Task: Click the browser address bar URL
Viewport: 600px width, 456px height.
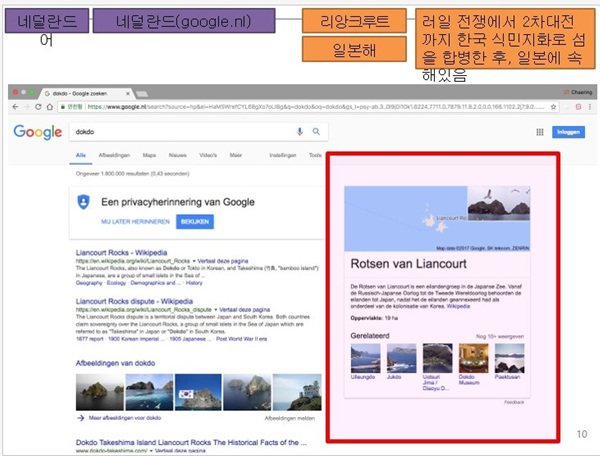Action: (306, 107)
